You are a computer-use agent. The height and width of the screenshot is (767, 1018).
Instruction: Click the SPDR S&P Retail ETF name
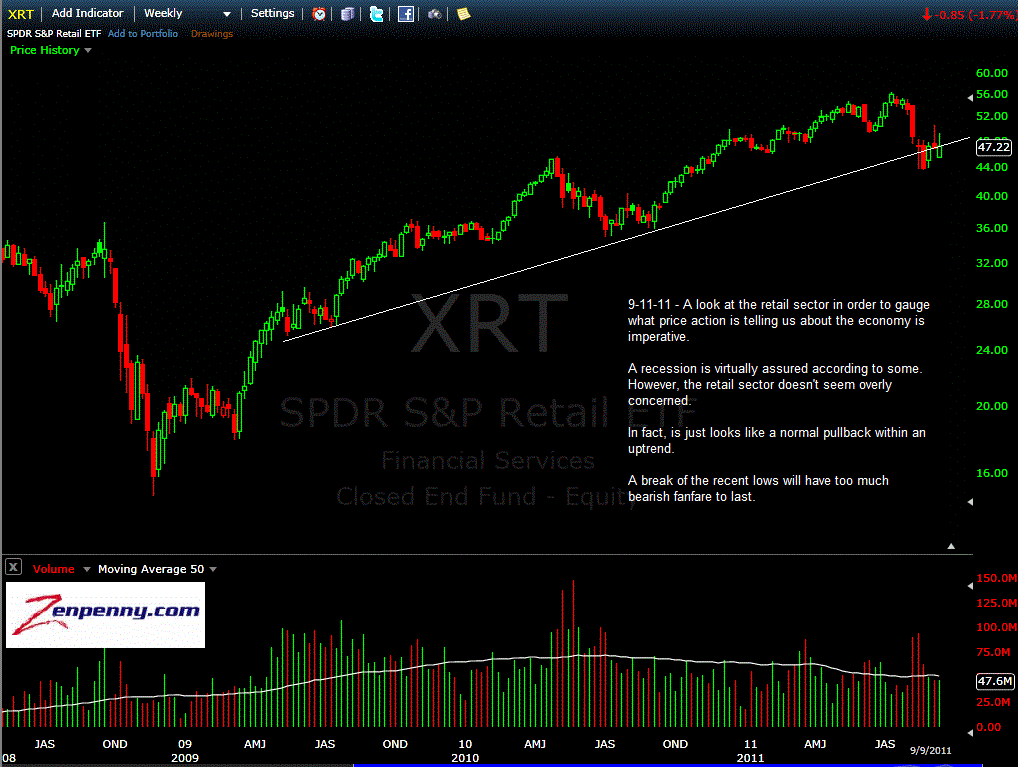point(54,34)
